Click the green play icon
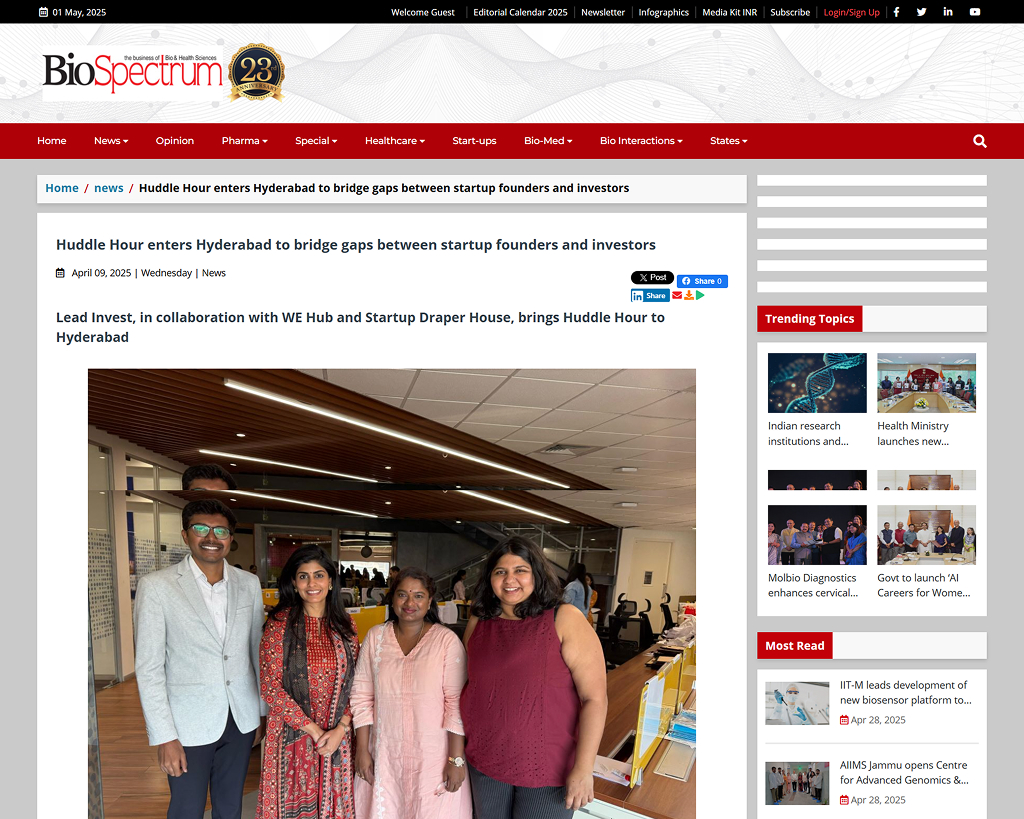Viewport: 1024px width, 819px height. [700, 295]
